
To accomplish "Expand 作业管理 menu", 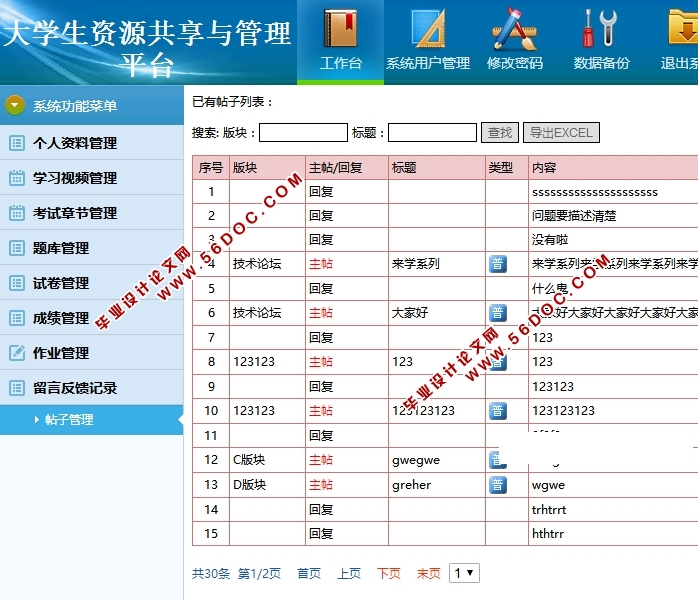I will pos(92,353).
